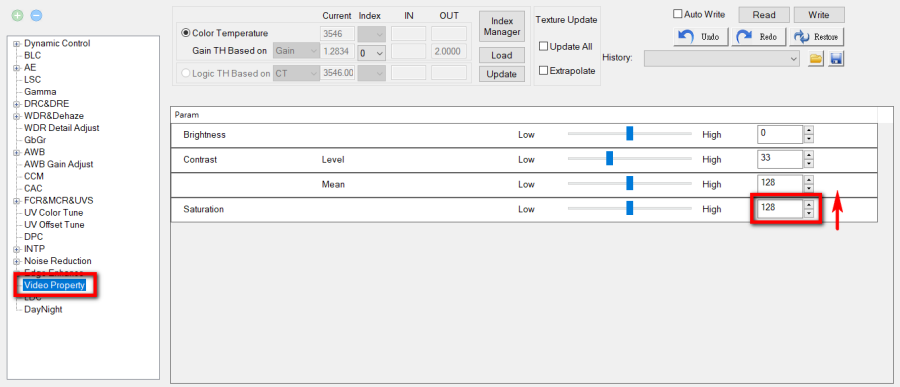Select DayNight in the tree
The image size is (900, 387).
coord(43,309)
